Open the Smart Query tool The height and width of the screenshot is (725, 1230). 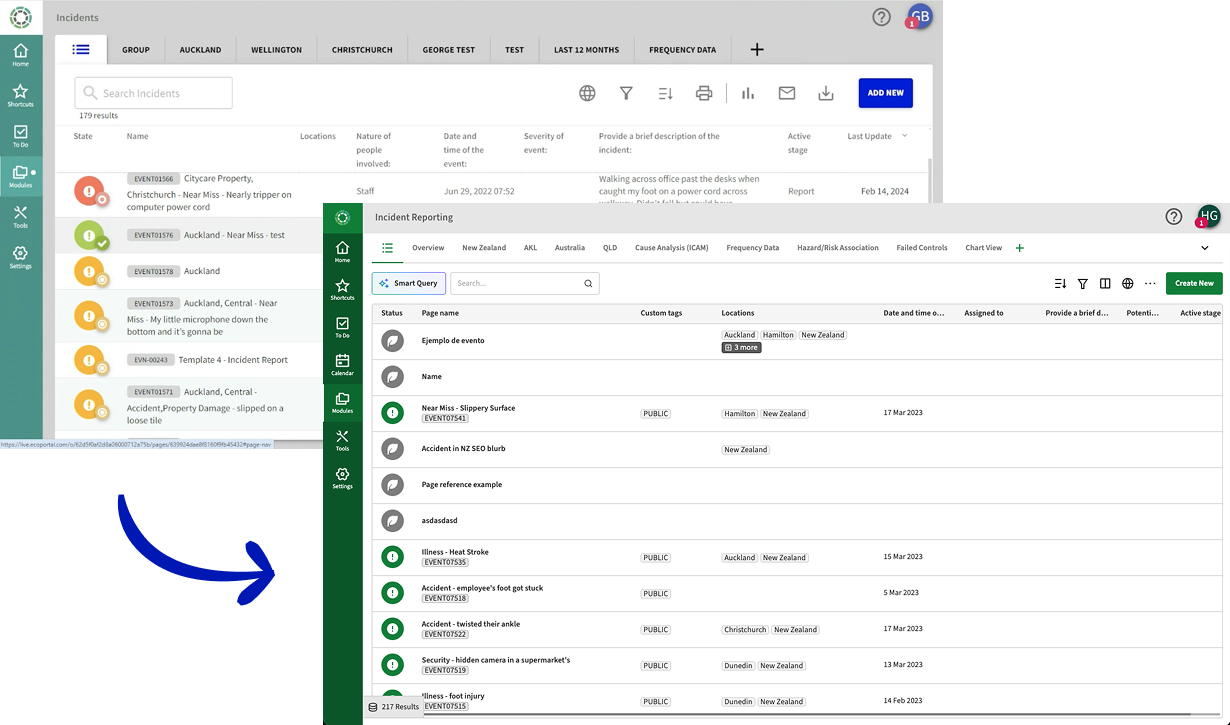408,283
